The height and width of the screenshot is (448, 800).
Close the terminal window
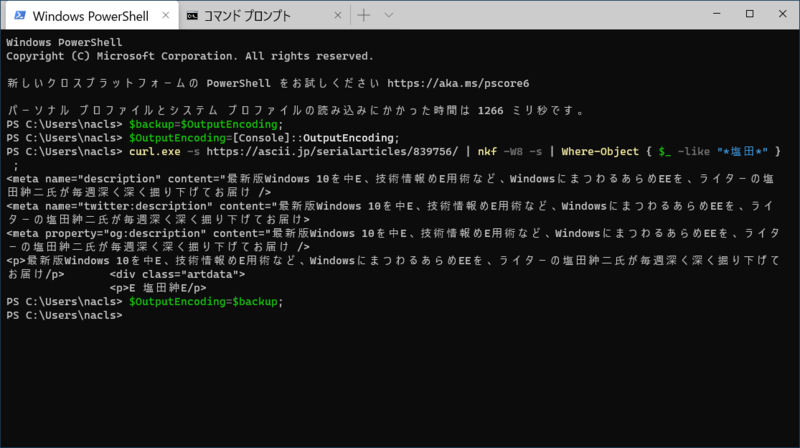783,14
